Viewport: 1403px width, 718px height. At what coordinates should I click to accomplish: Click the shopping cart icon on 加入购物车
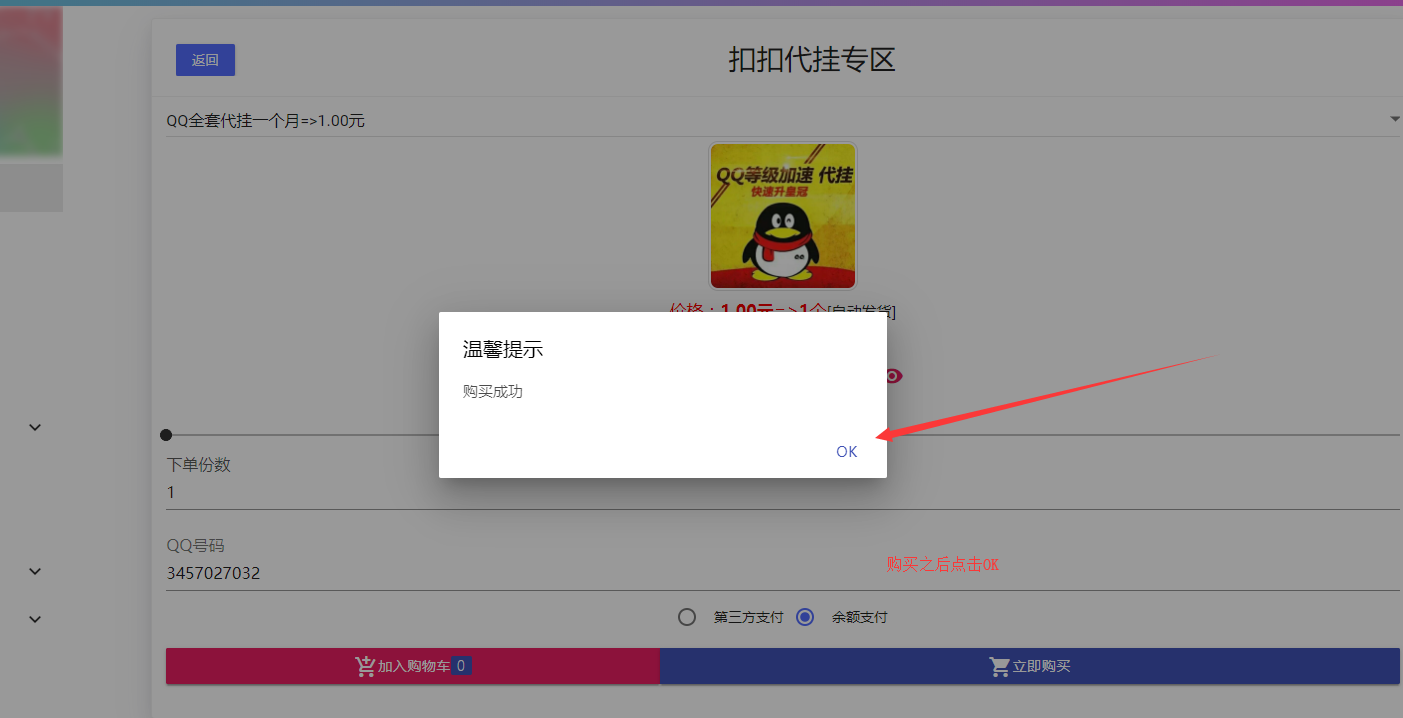365,666
